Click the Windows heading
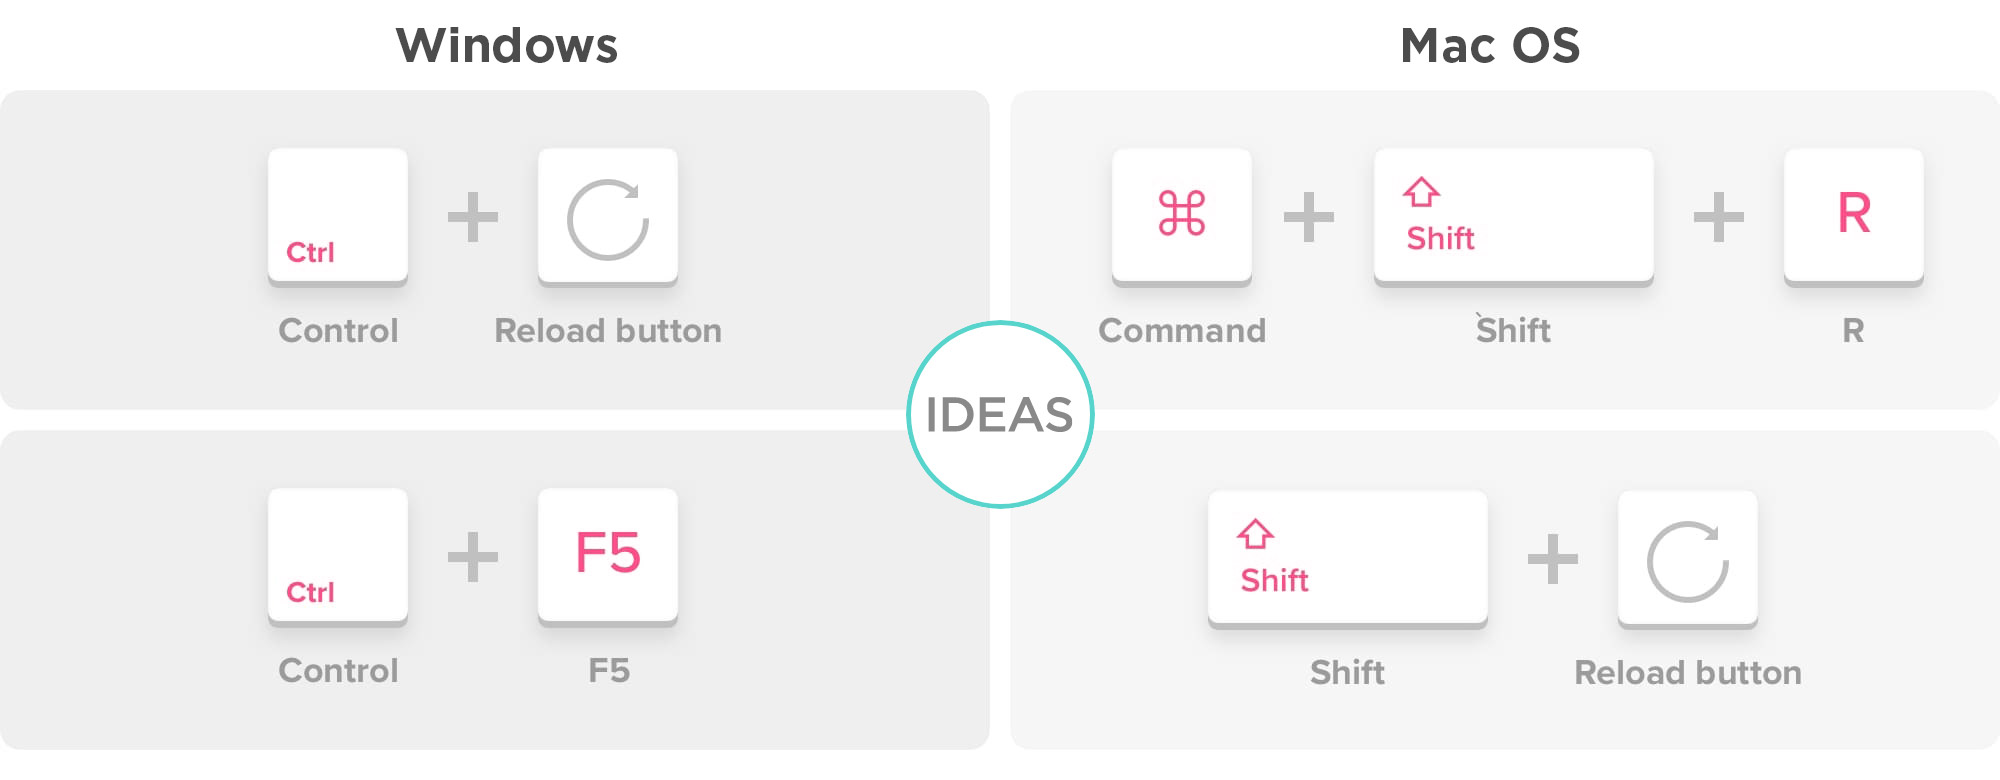The image size is (2000, 780). tap(507, 46)
